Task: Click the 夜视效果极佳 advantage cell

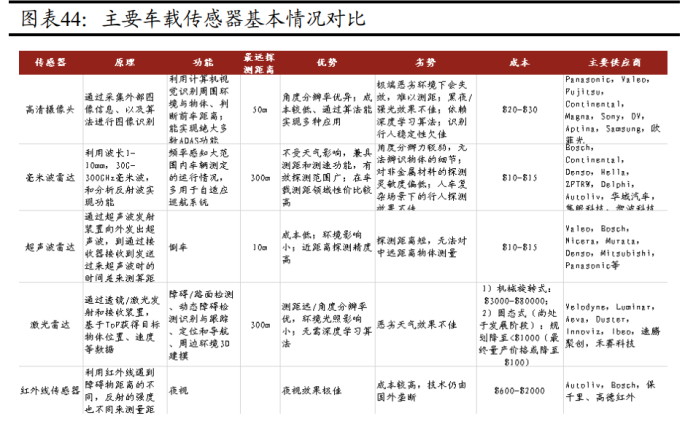Action: tap(312, 390)
